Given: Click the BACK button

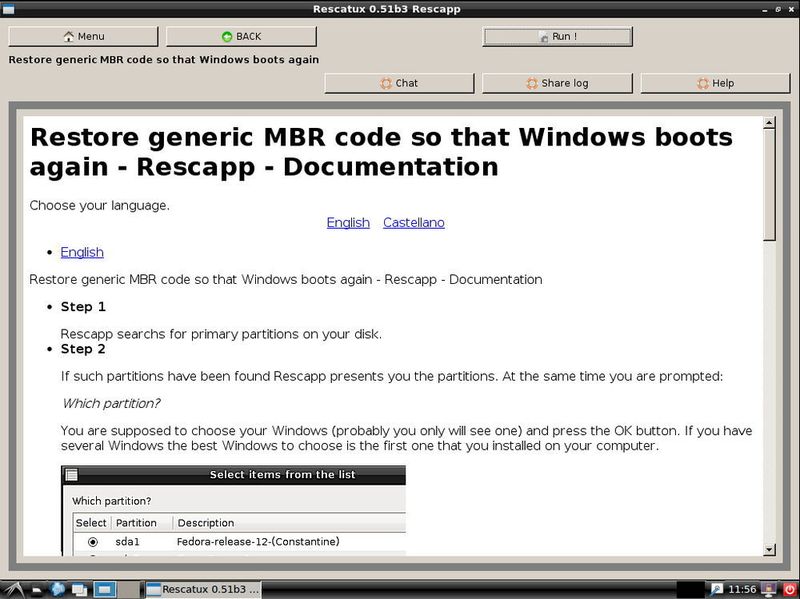Looking at the screenshot, I should pos(241,36).
